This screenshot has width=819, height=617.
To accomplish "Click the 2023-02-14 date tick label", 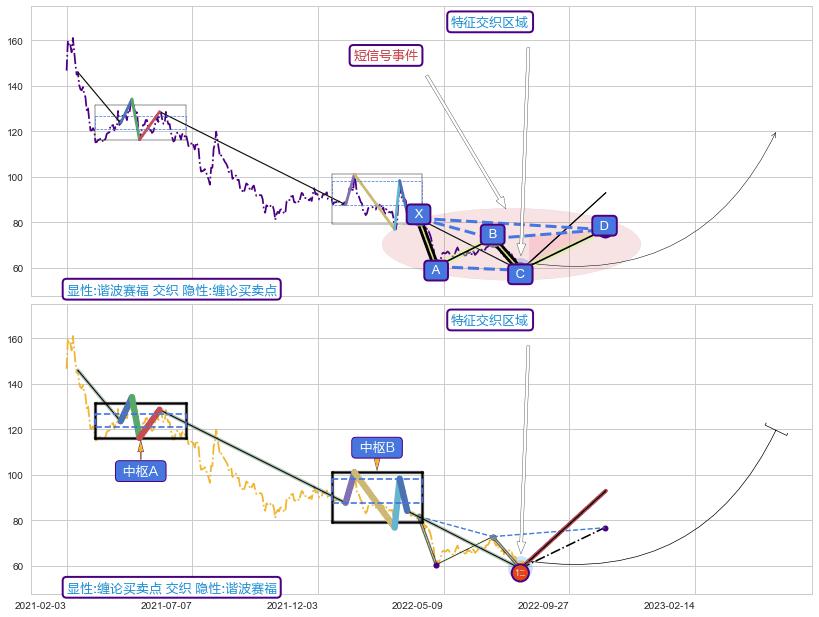I will 668,606.
